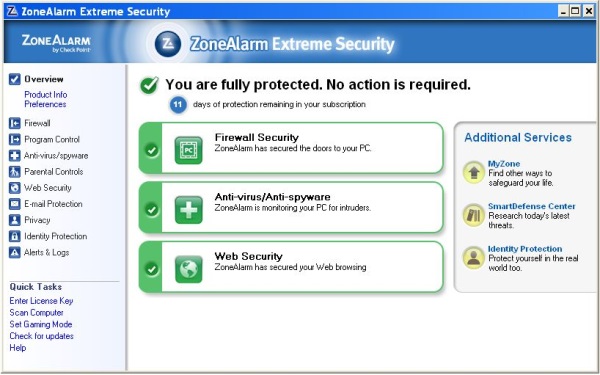The image size is (600, 375).
Task: Open Alerts & Logs warning icon
Action: click(x=15, y=253)
